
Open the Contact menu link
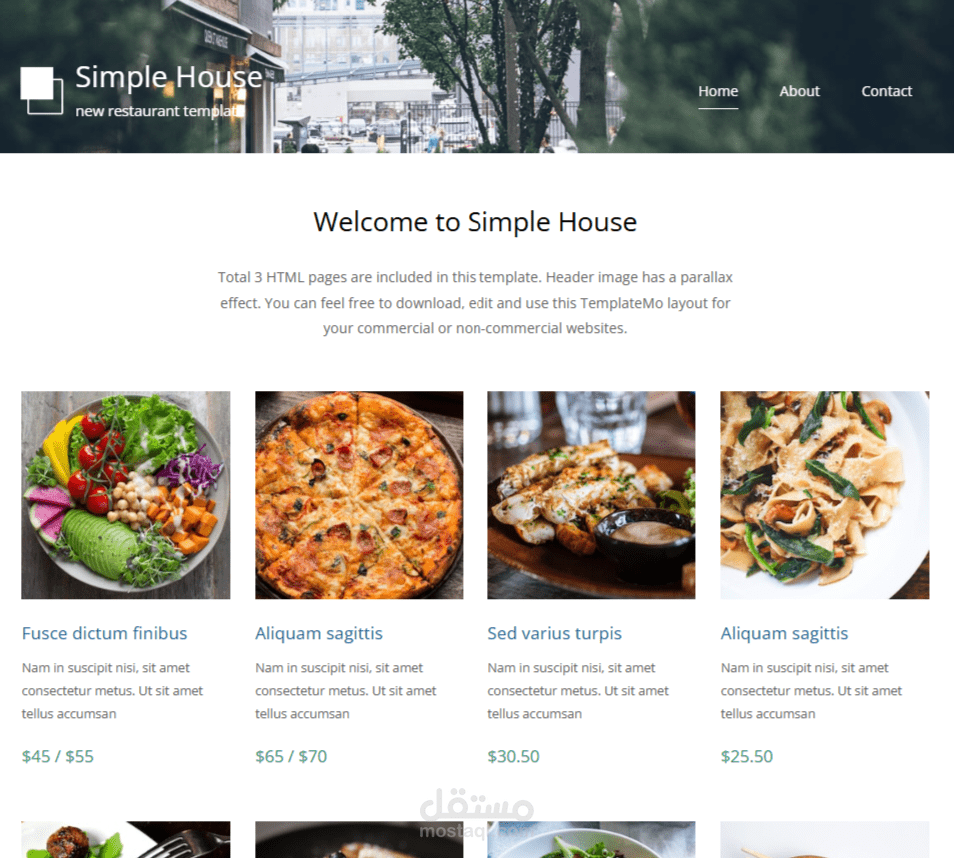pyautogui.click(x=886, y=91)
